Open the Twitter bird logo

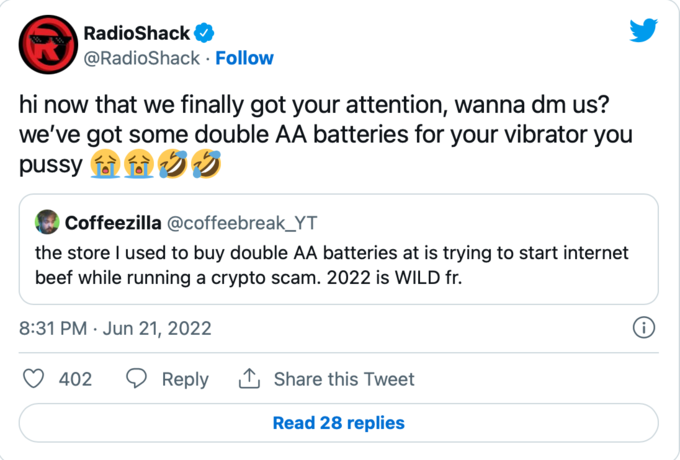pos(643,31)
